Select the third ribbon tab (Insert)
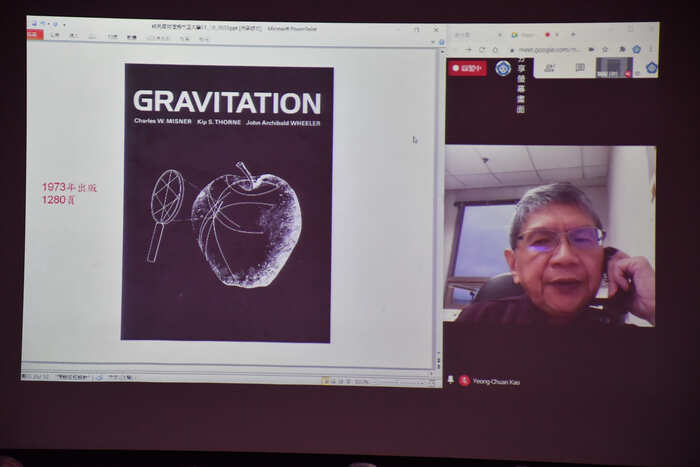Screen dimensions: 700x467 [x=74, y=36]
